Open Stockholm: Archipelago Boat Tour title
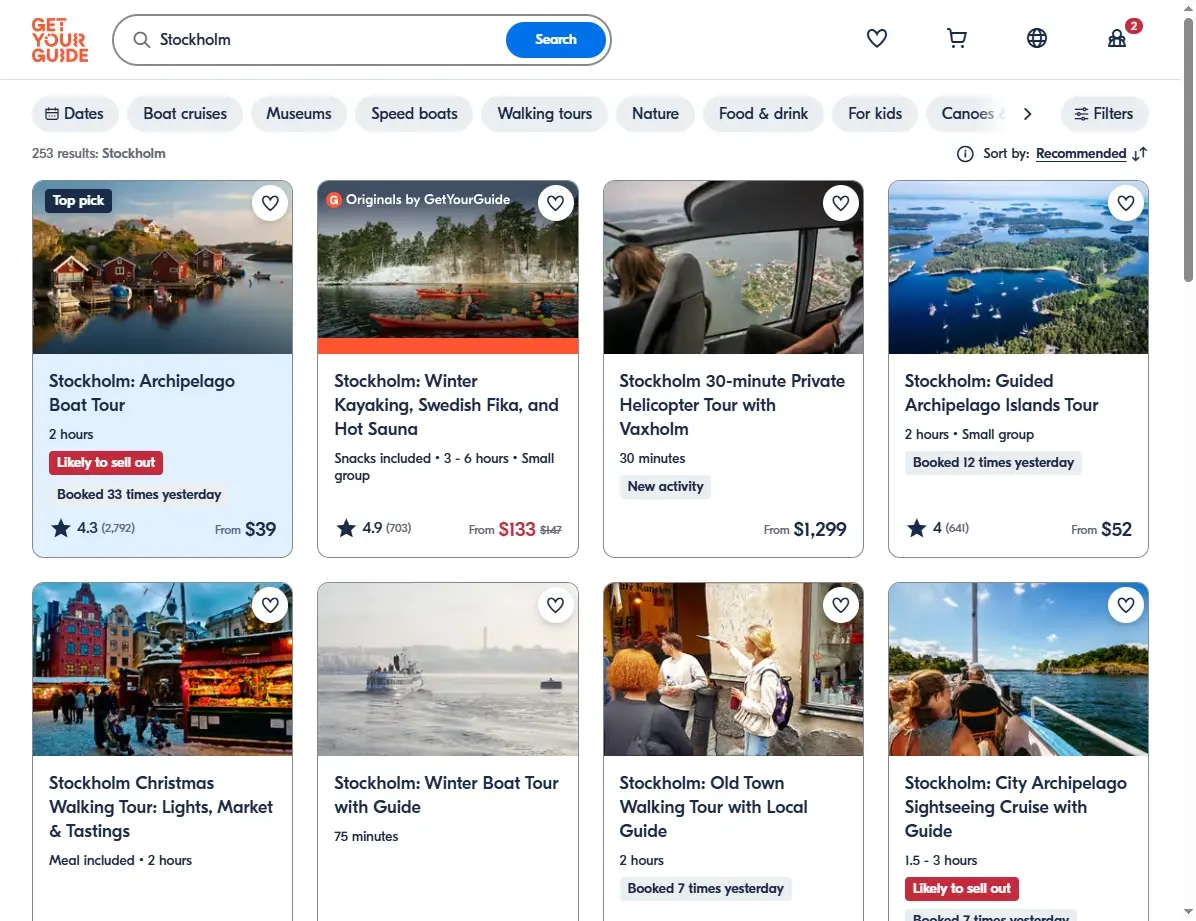 (x=142, y=393)
